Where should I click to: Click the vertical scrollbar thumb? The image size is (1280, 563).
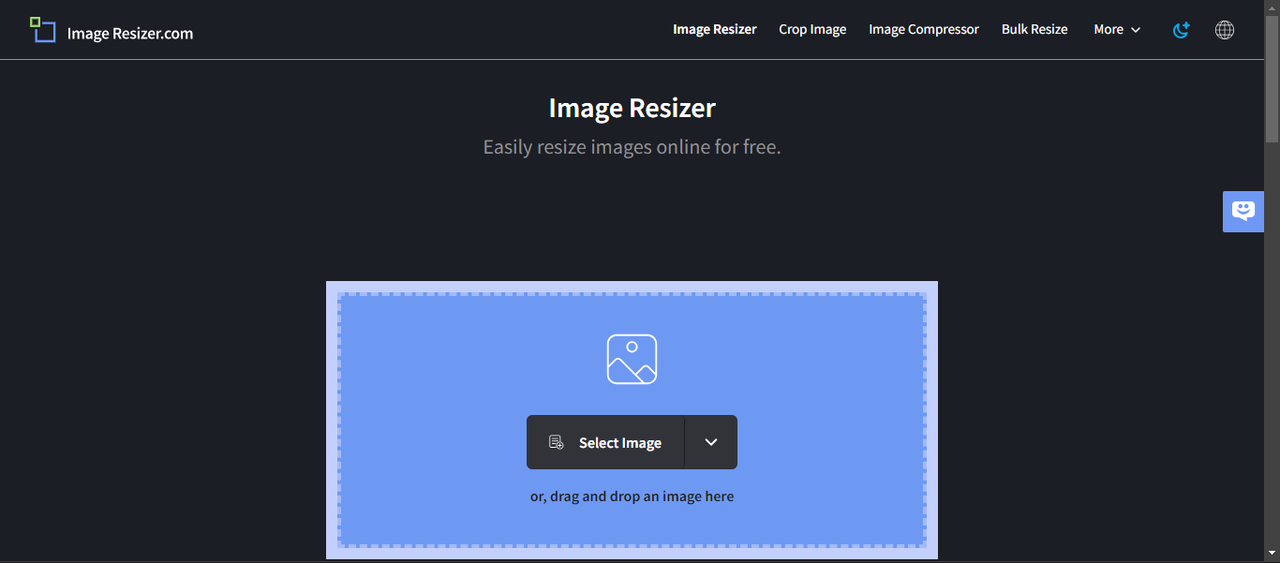pos(1272,80)
